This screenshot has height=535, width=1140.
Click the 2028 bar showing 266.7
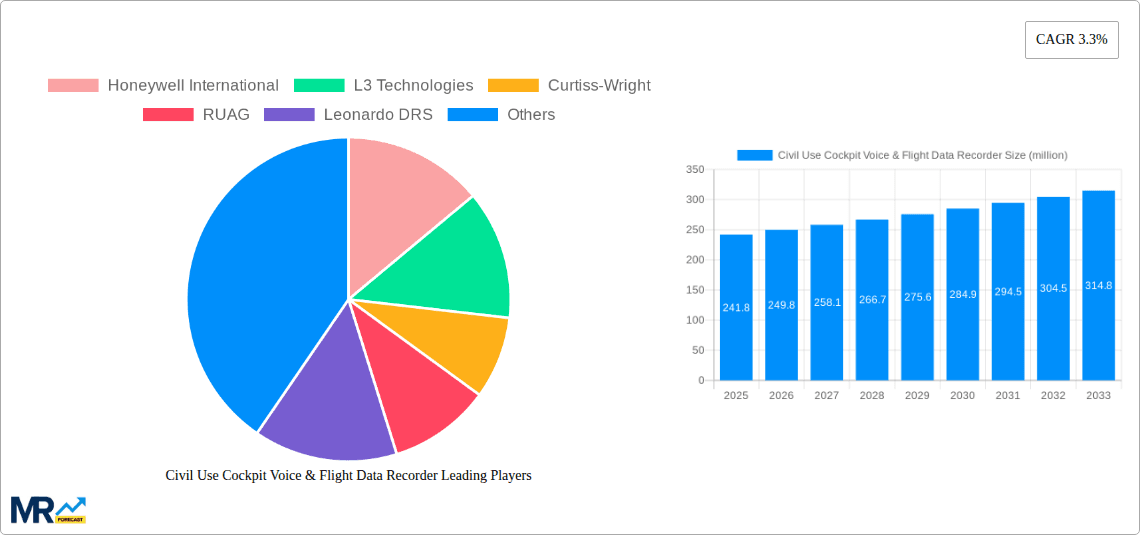coord(872,300)
